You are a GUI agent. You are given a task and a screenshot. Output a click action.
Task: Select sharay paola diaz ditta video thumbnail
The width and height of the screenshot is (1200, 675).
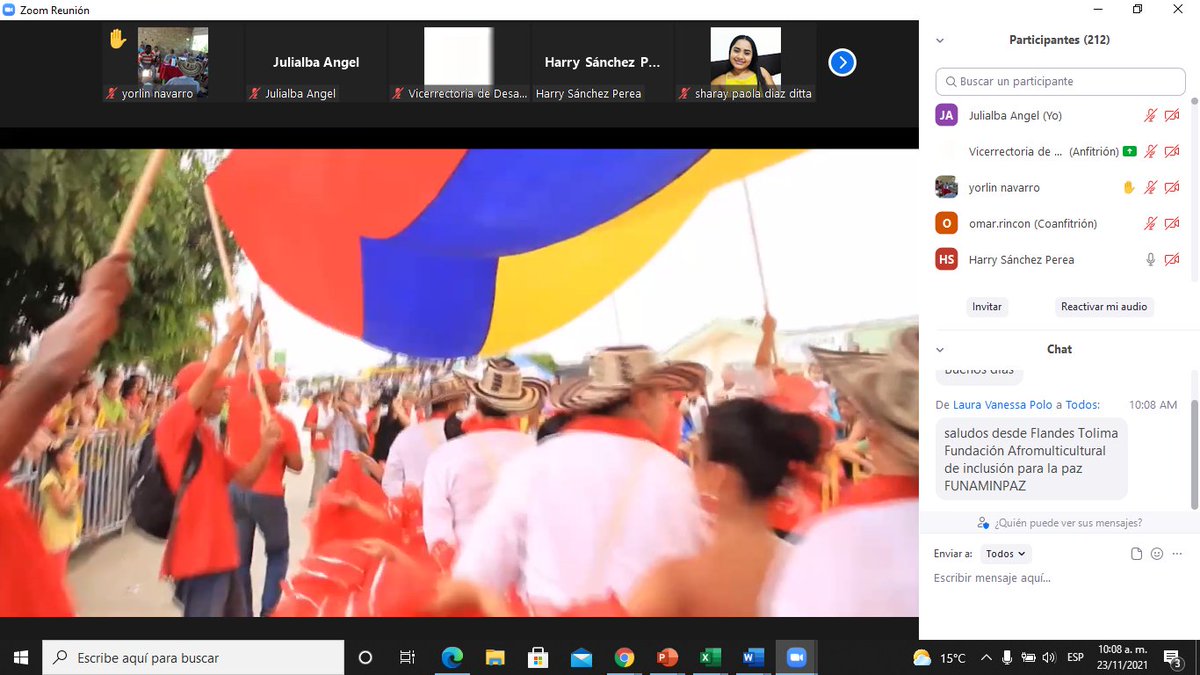tap(746, 62)
